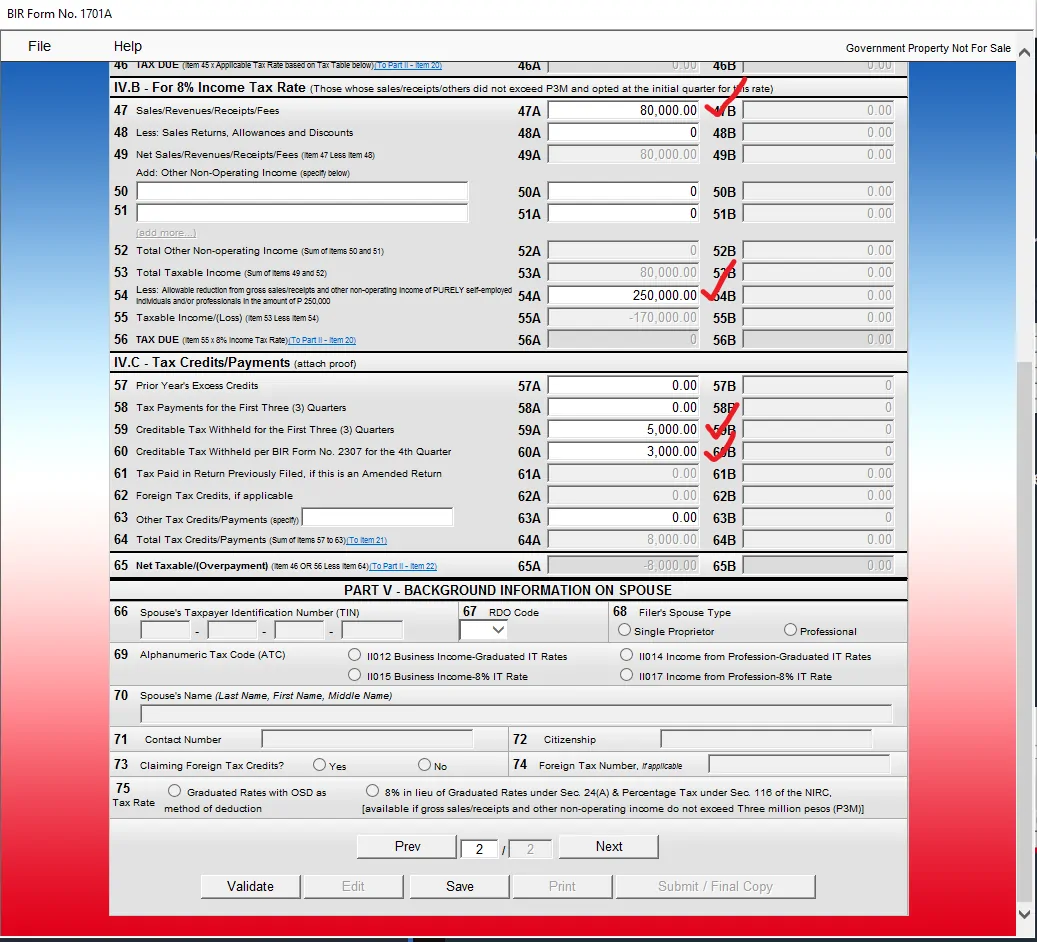Choose II012 Business Income-Graduated IT Rates

click(x=354, y=655)
